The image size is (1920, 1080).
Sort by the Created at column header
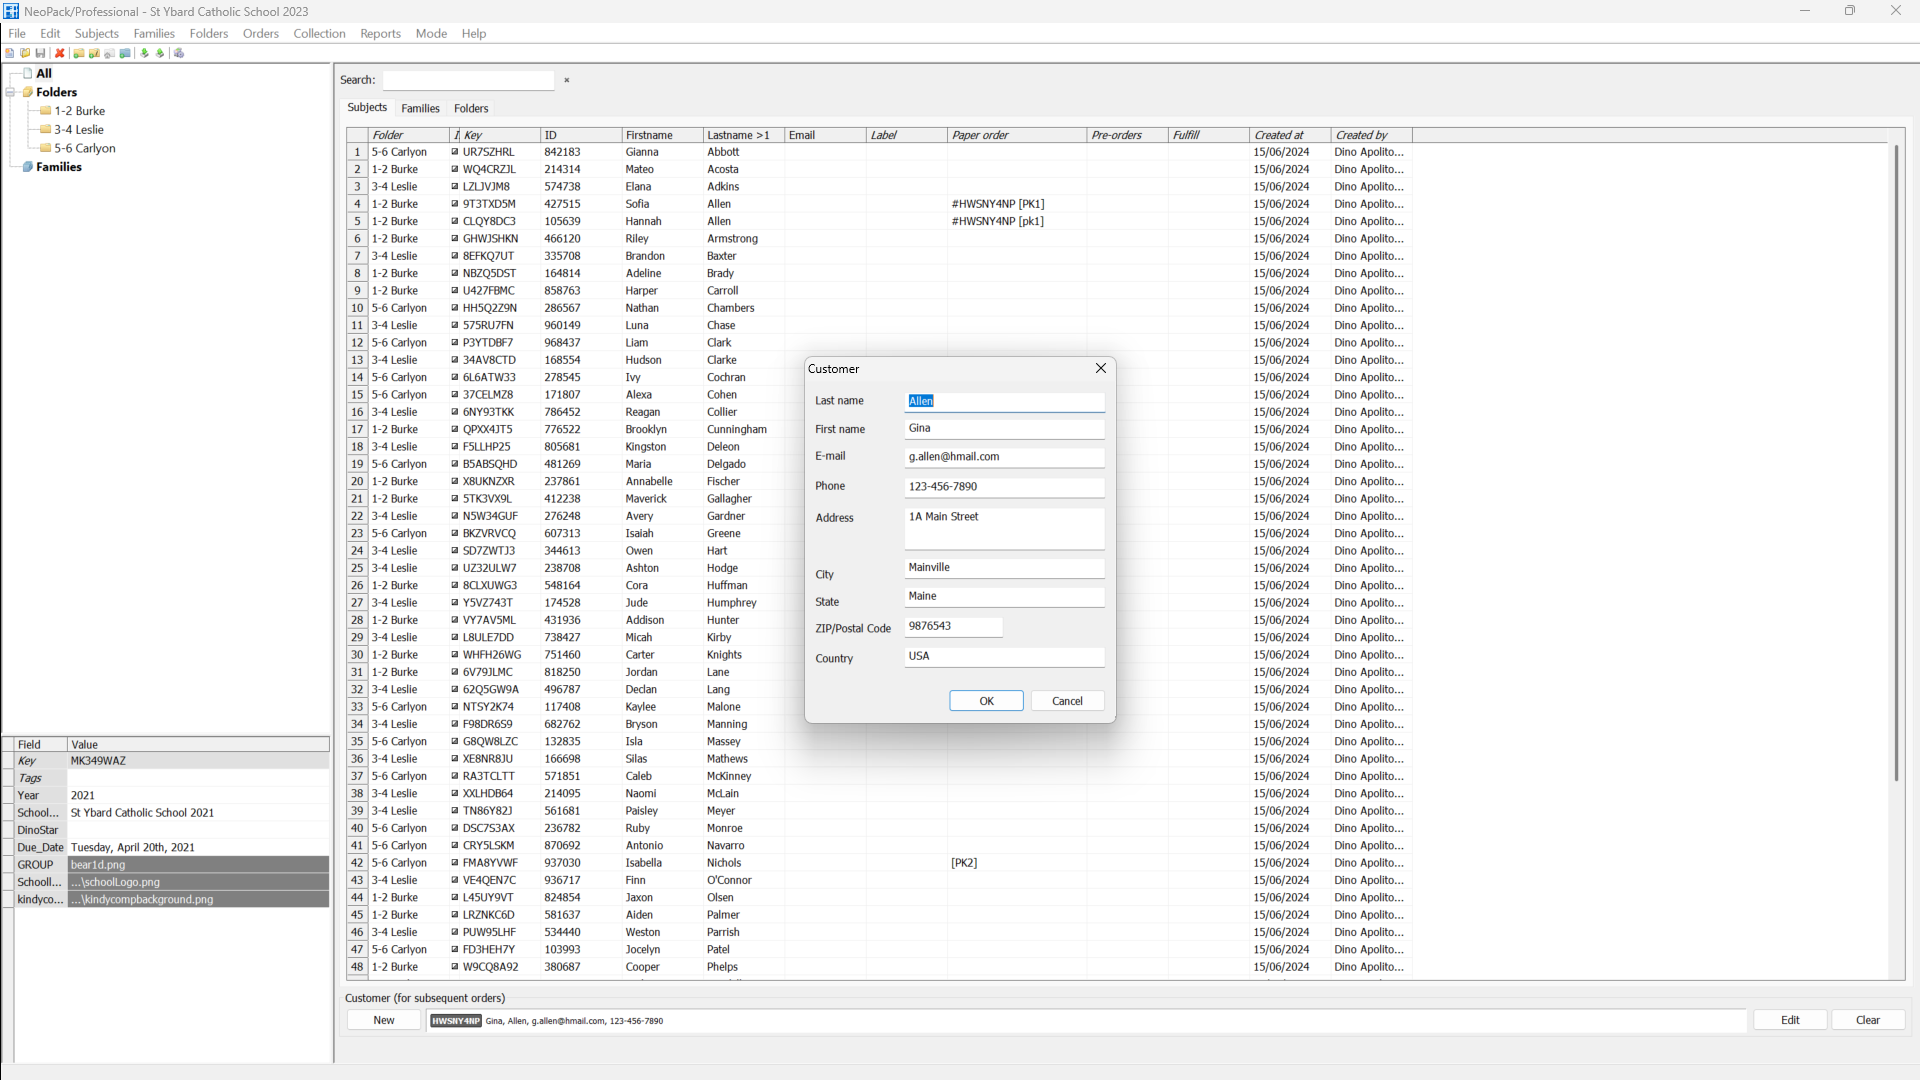[1290, 135]
